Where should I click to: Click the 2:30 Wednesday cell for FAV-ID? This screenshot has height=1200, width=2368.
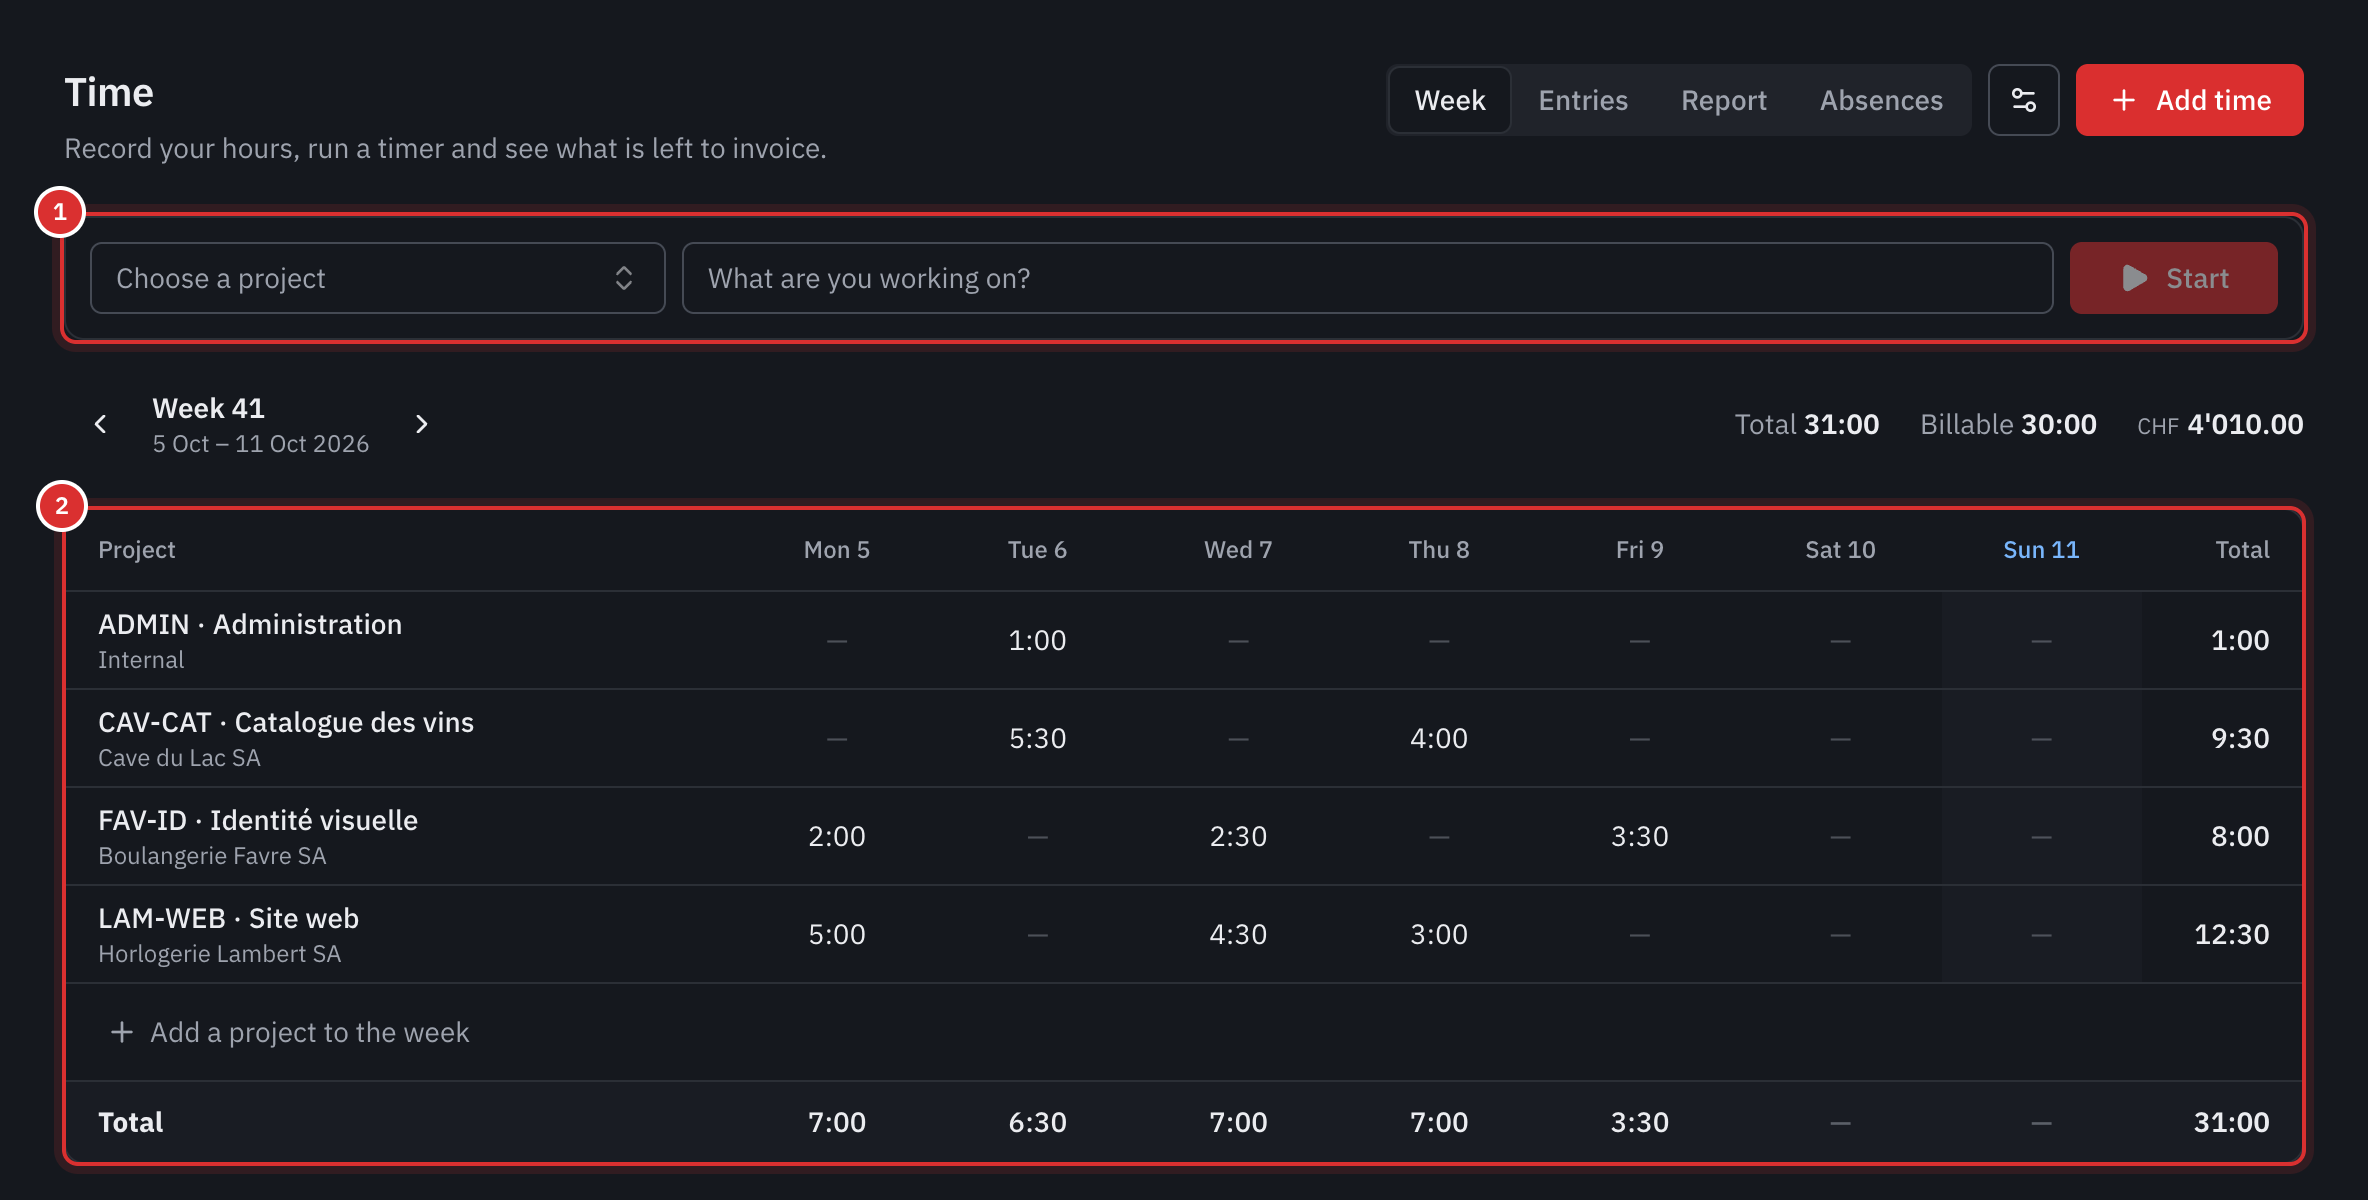click(x=1238, y=836)
